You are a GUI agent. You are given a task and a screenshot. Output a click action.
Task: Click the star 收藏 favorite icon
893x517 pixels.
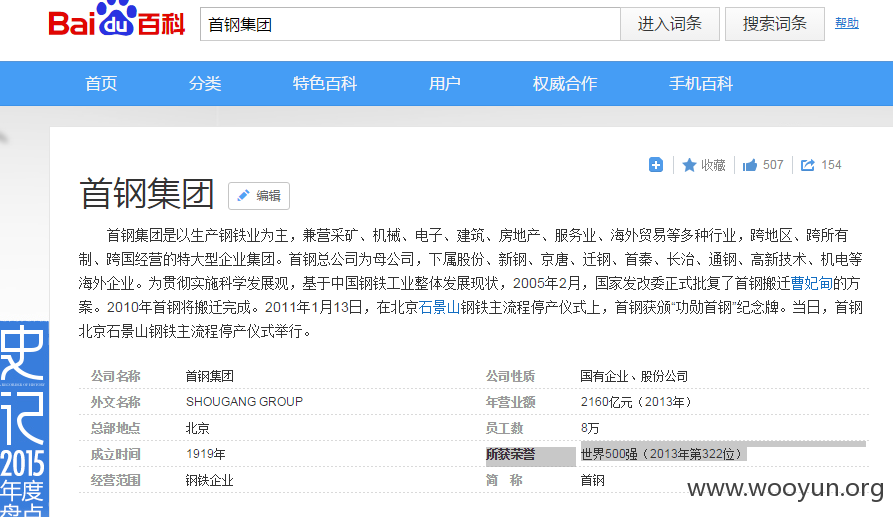(x=704, y=165)
